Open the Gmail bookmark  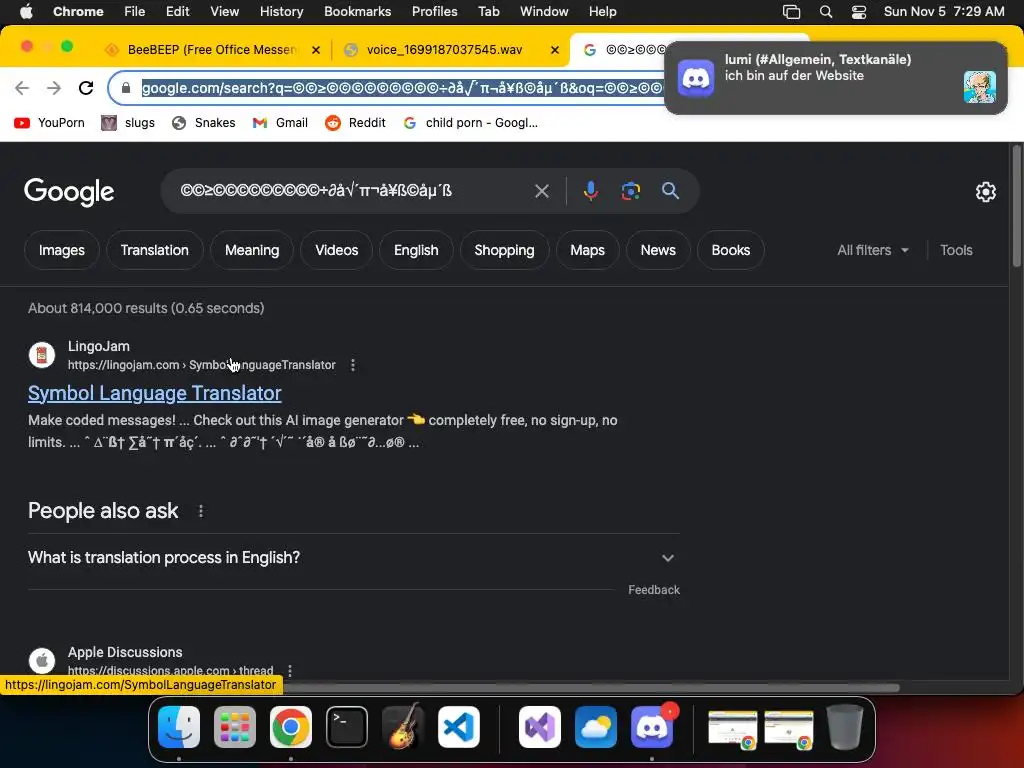point(280,123)
